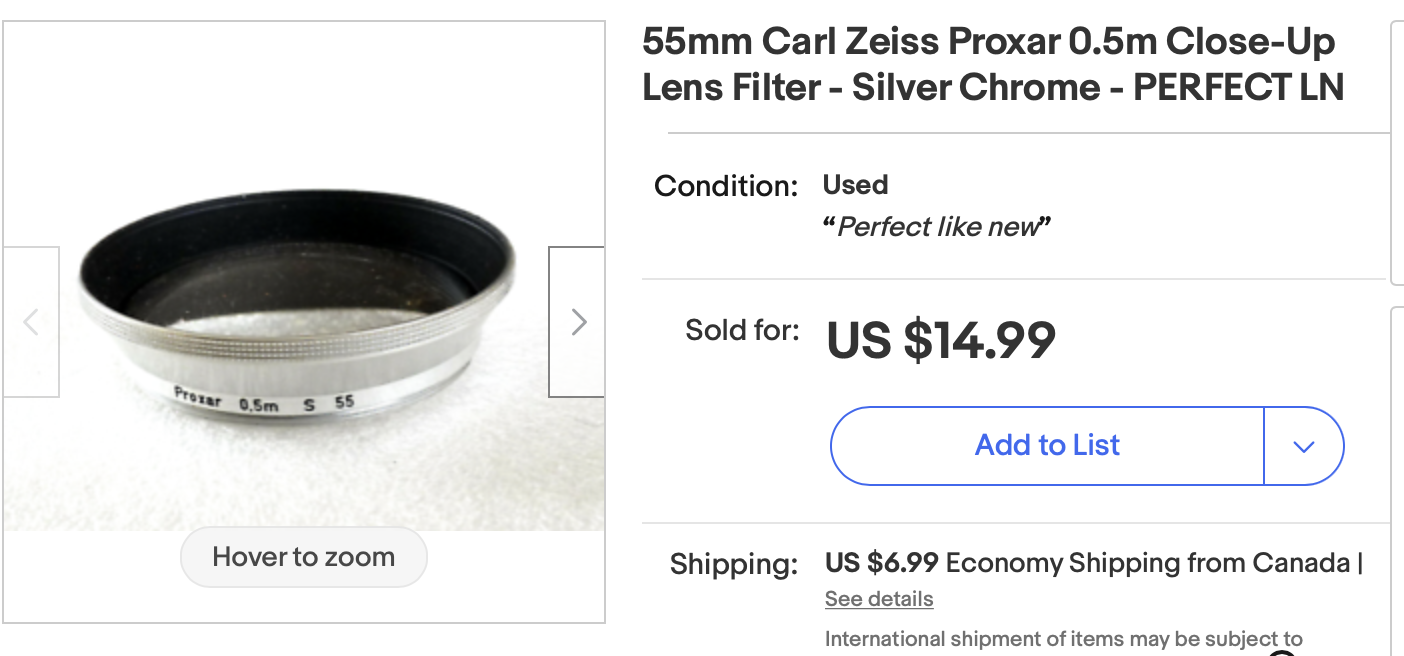
Task: Click the US $14.99 sold price
Action: coord(940,340)
